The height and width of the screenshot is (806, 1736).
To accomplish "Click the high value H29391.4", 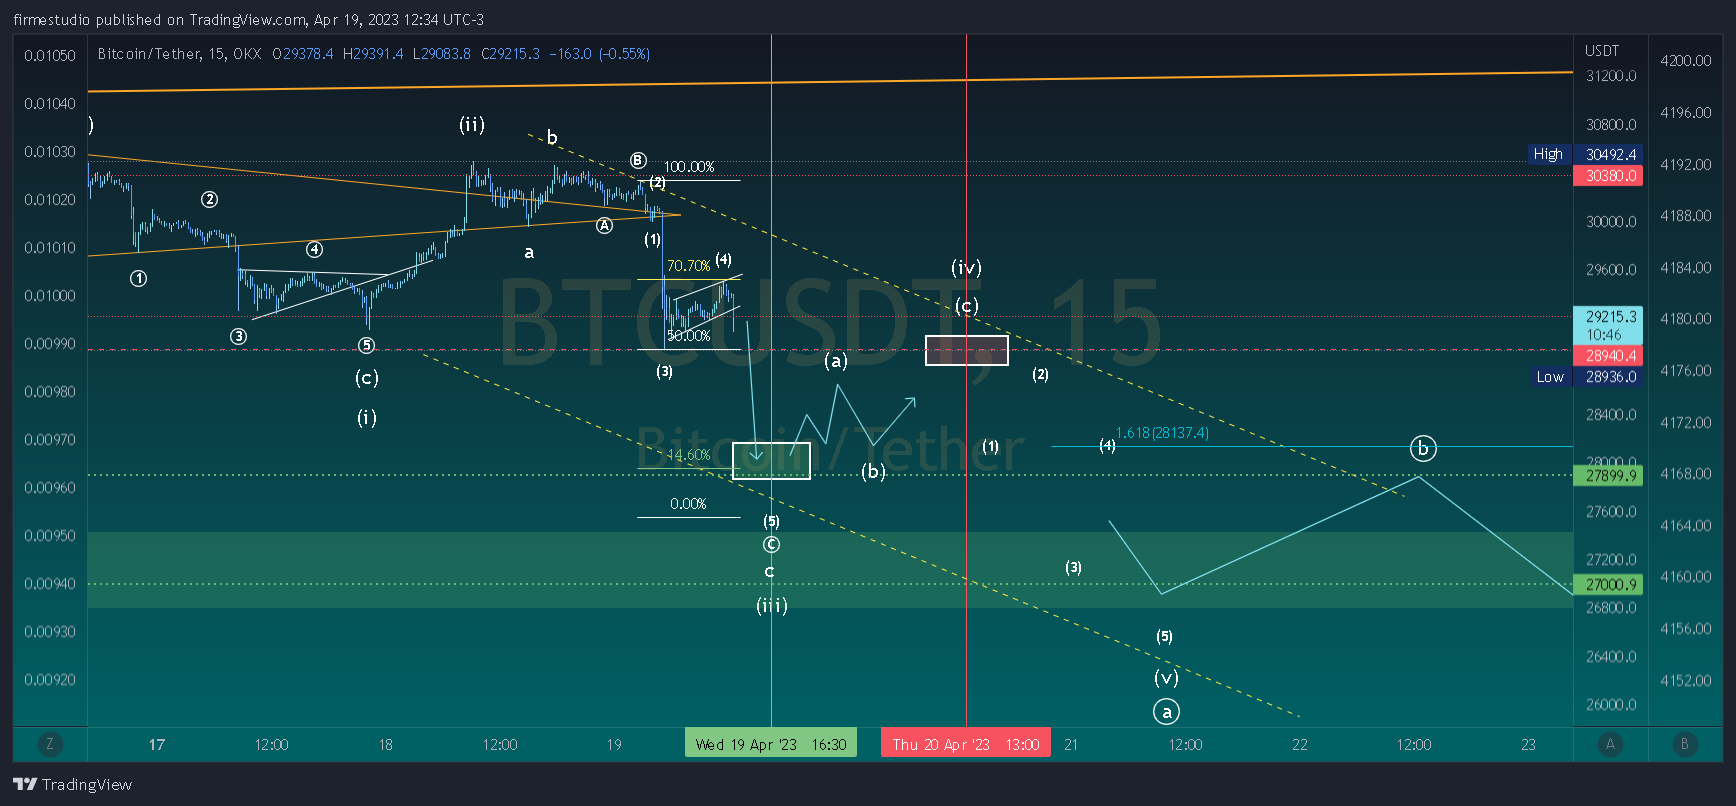I will pos(373,54).
